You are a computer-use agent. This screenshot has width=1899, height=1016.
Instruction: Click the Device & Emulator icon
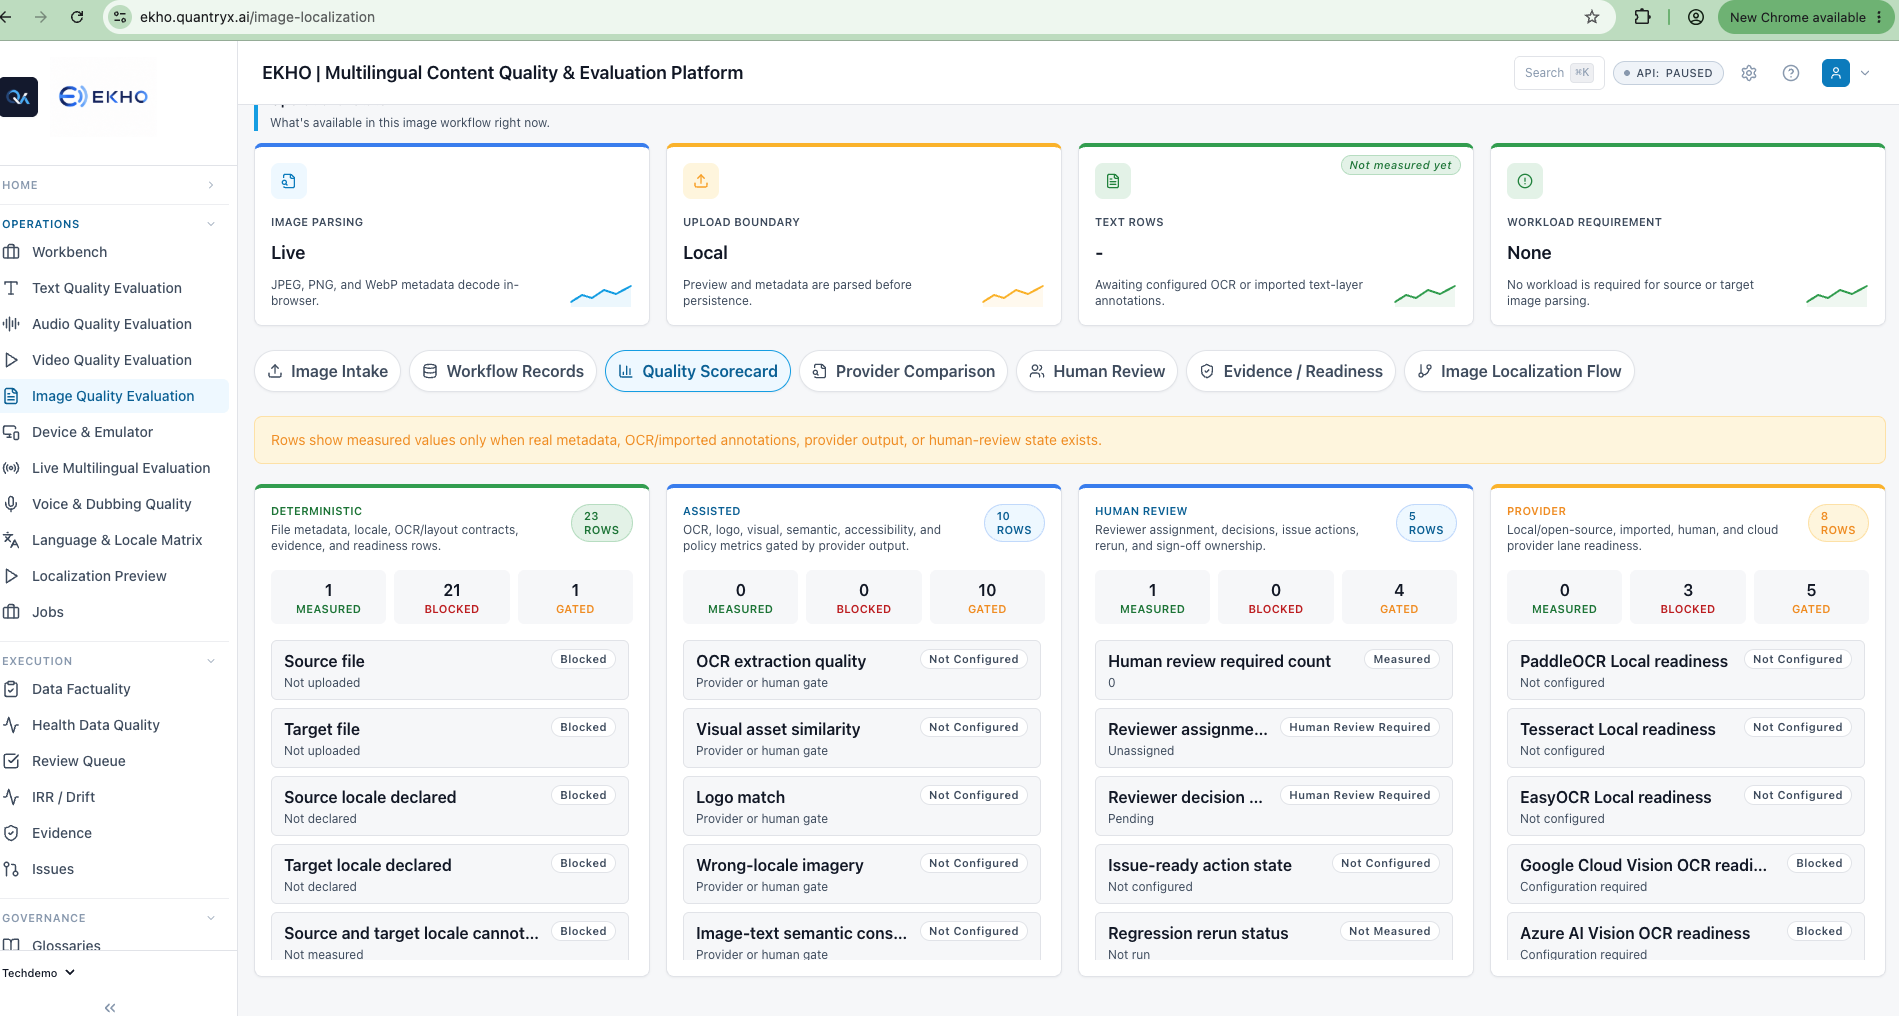click(x=11, y=432)
